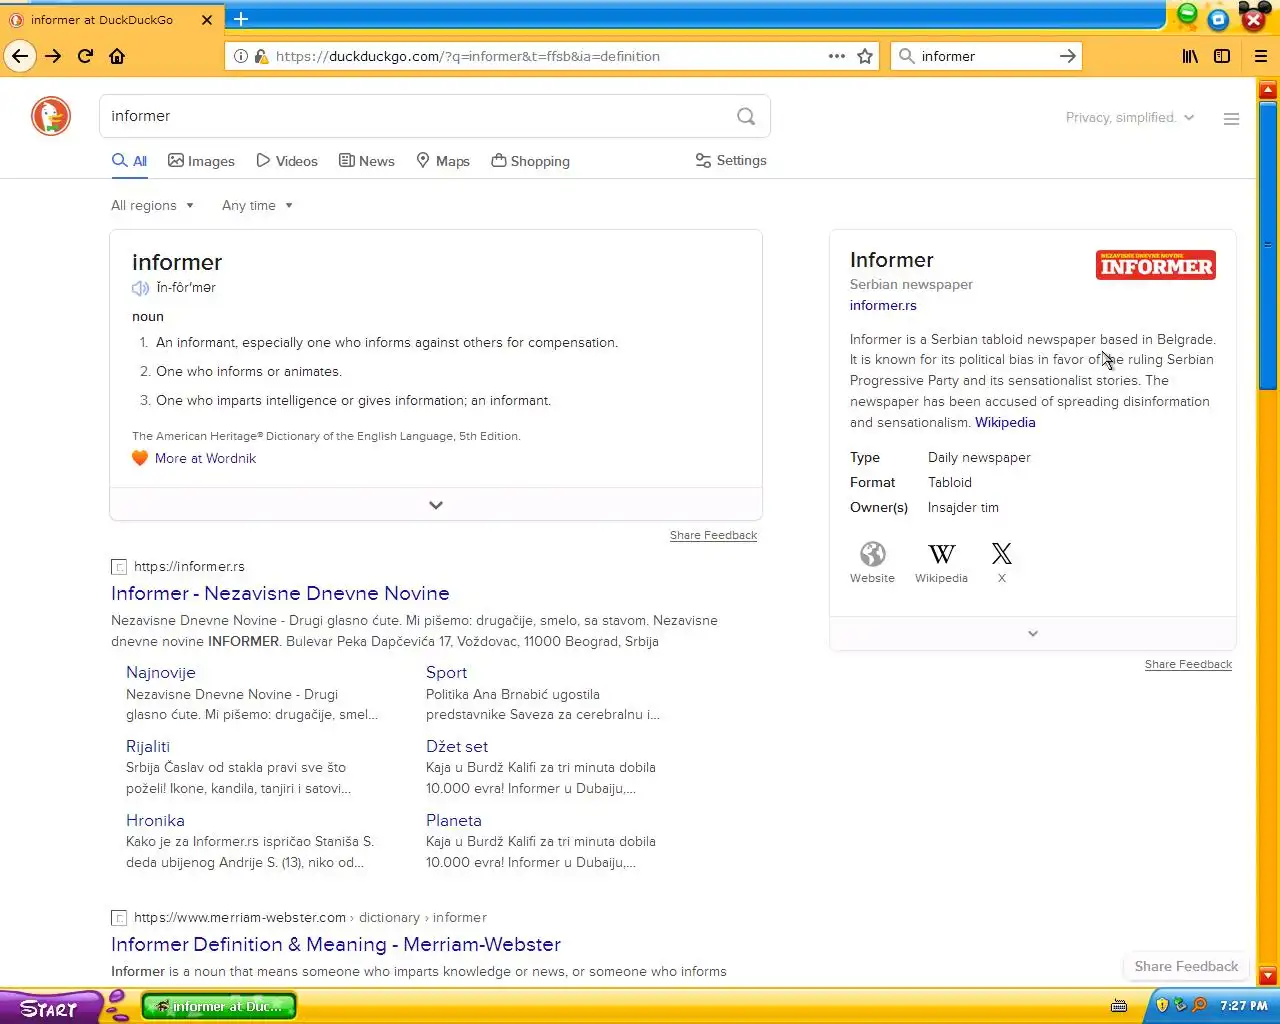Select the All search tab
Image resolution: width=1280 pixels, height=1024 pixels.
pos(129,161)
